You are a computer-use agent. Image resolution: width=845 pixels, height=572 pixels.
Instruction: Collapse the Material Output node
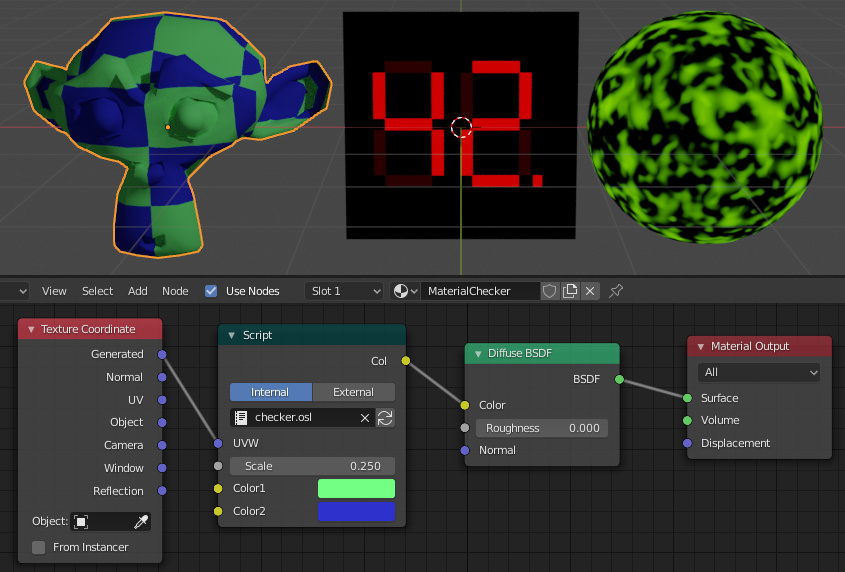click(x=701, y=347)
